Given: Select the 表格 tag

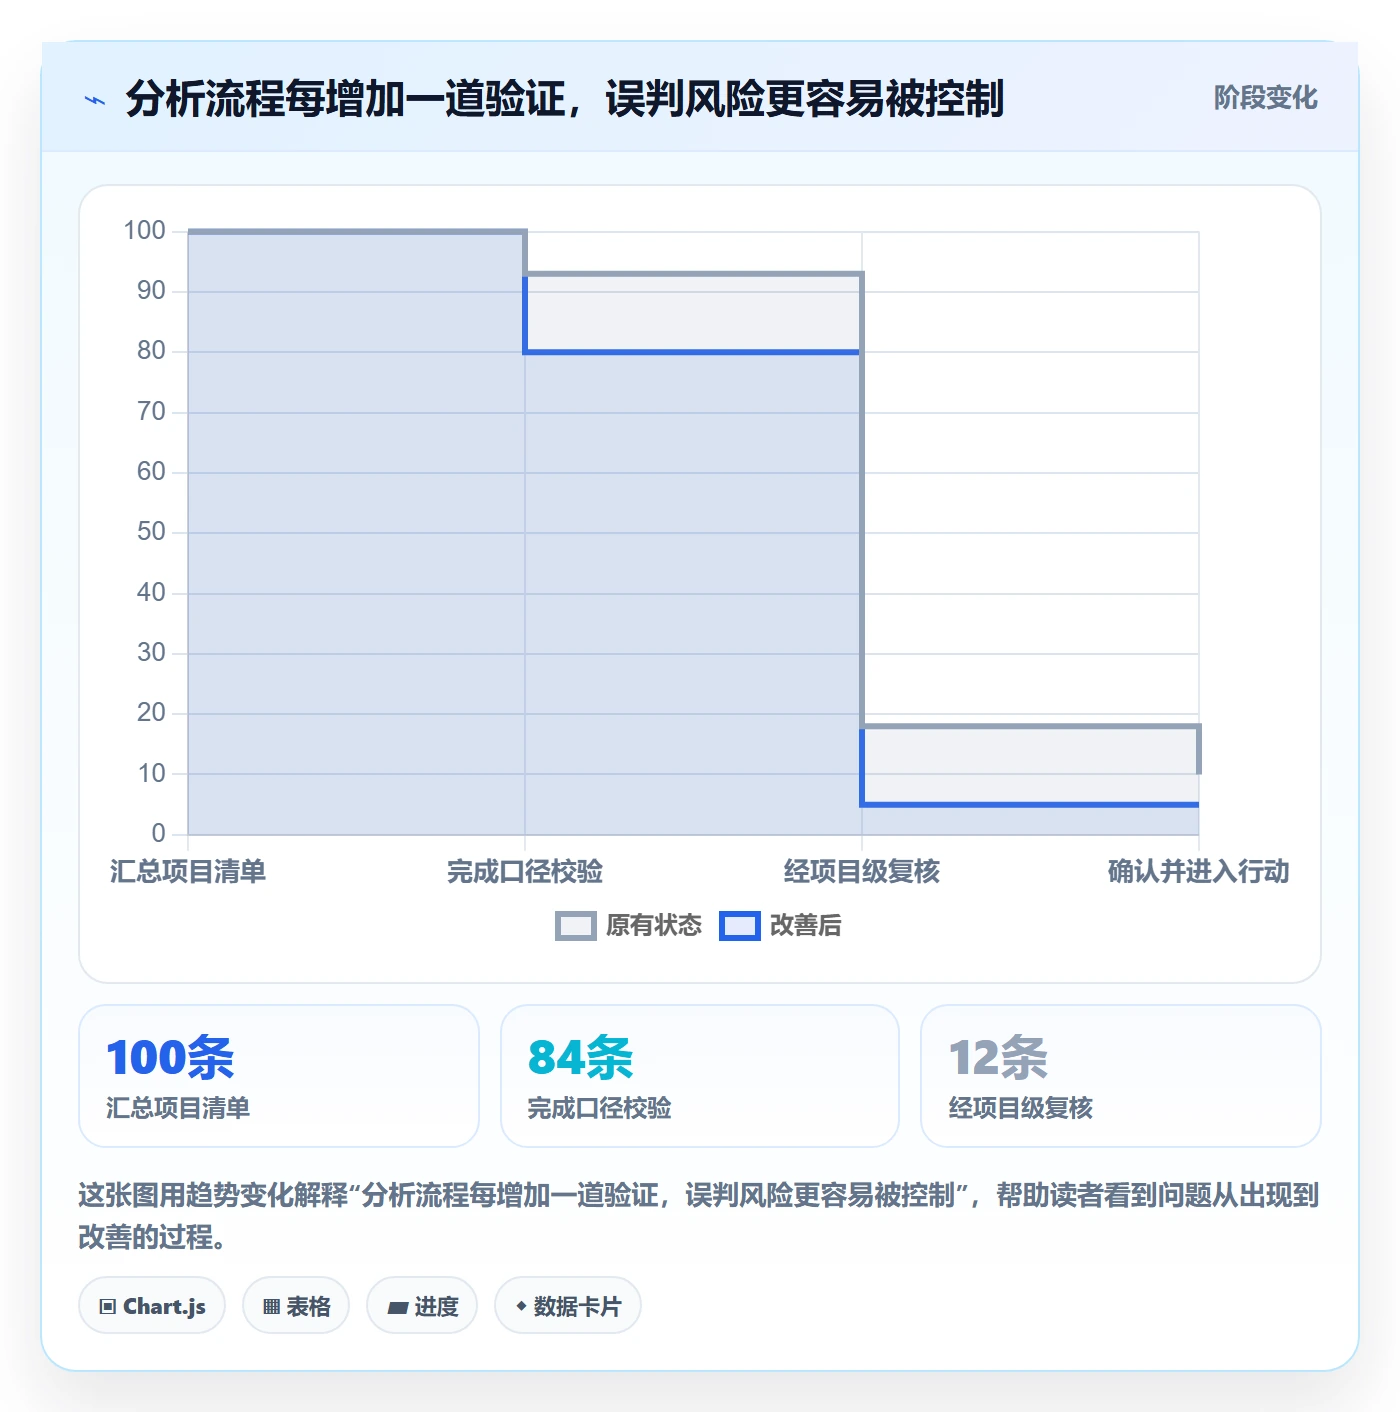Looking at the screenshot, I should click(296, 1306).
